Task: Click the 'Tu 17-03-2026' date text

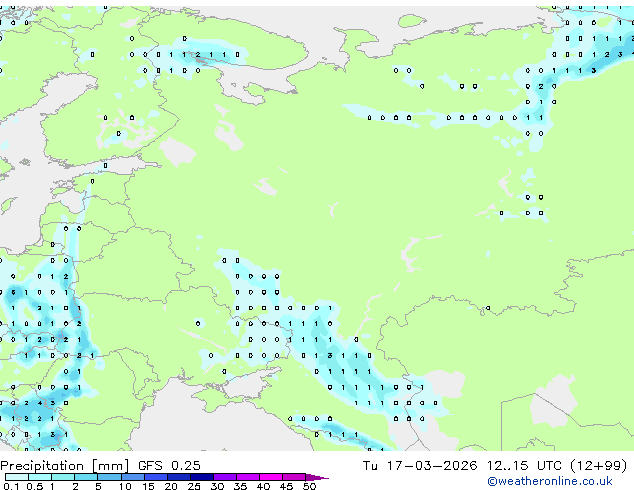Action: pos(420,466)
